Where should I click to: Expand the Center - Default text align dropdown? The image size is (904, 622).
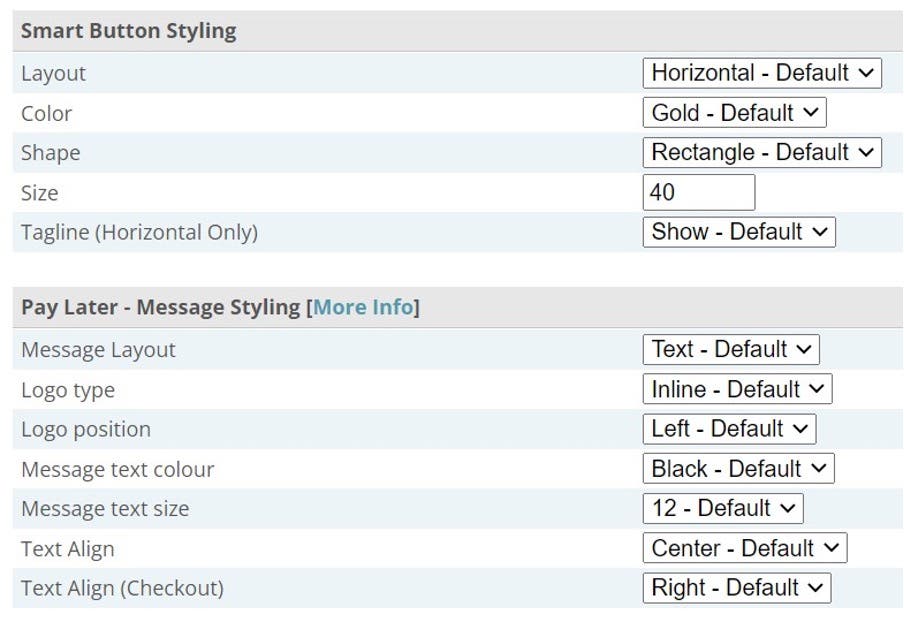coord(744,548)
